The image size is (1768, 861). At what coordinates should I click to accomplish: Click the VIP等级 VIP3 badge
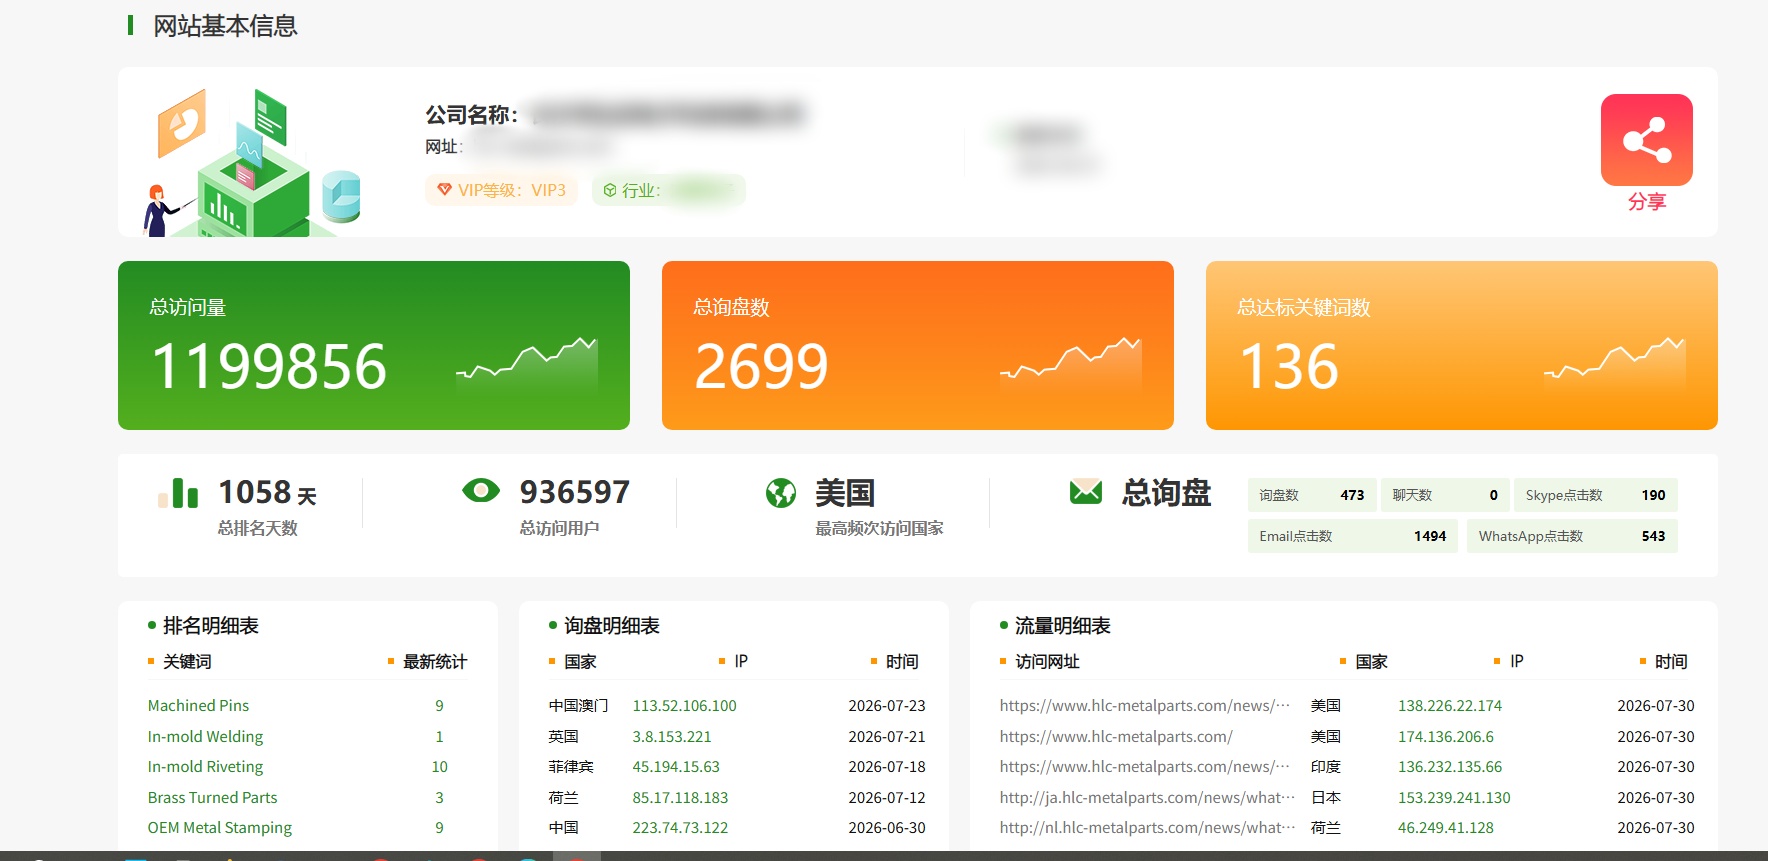tap(502, 190)
